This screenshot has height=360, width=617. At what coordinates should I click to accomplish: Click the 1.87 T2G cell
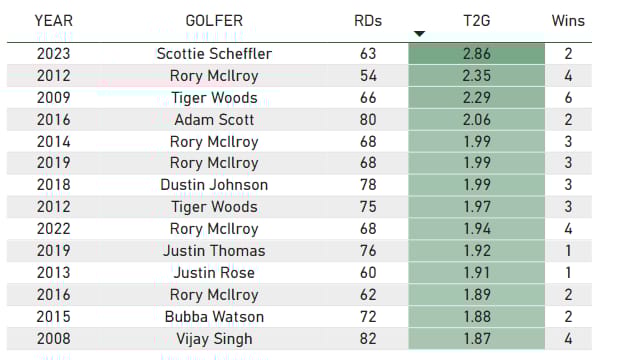[477, 338]
